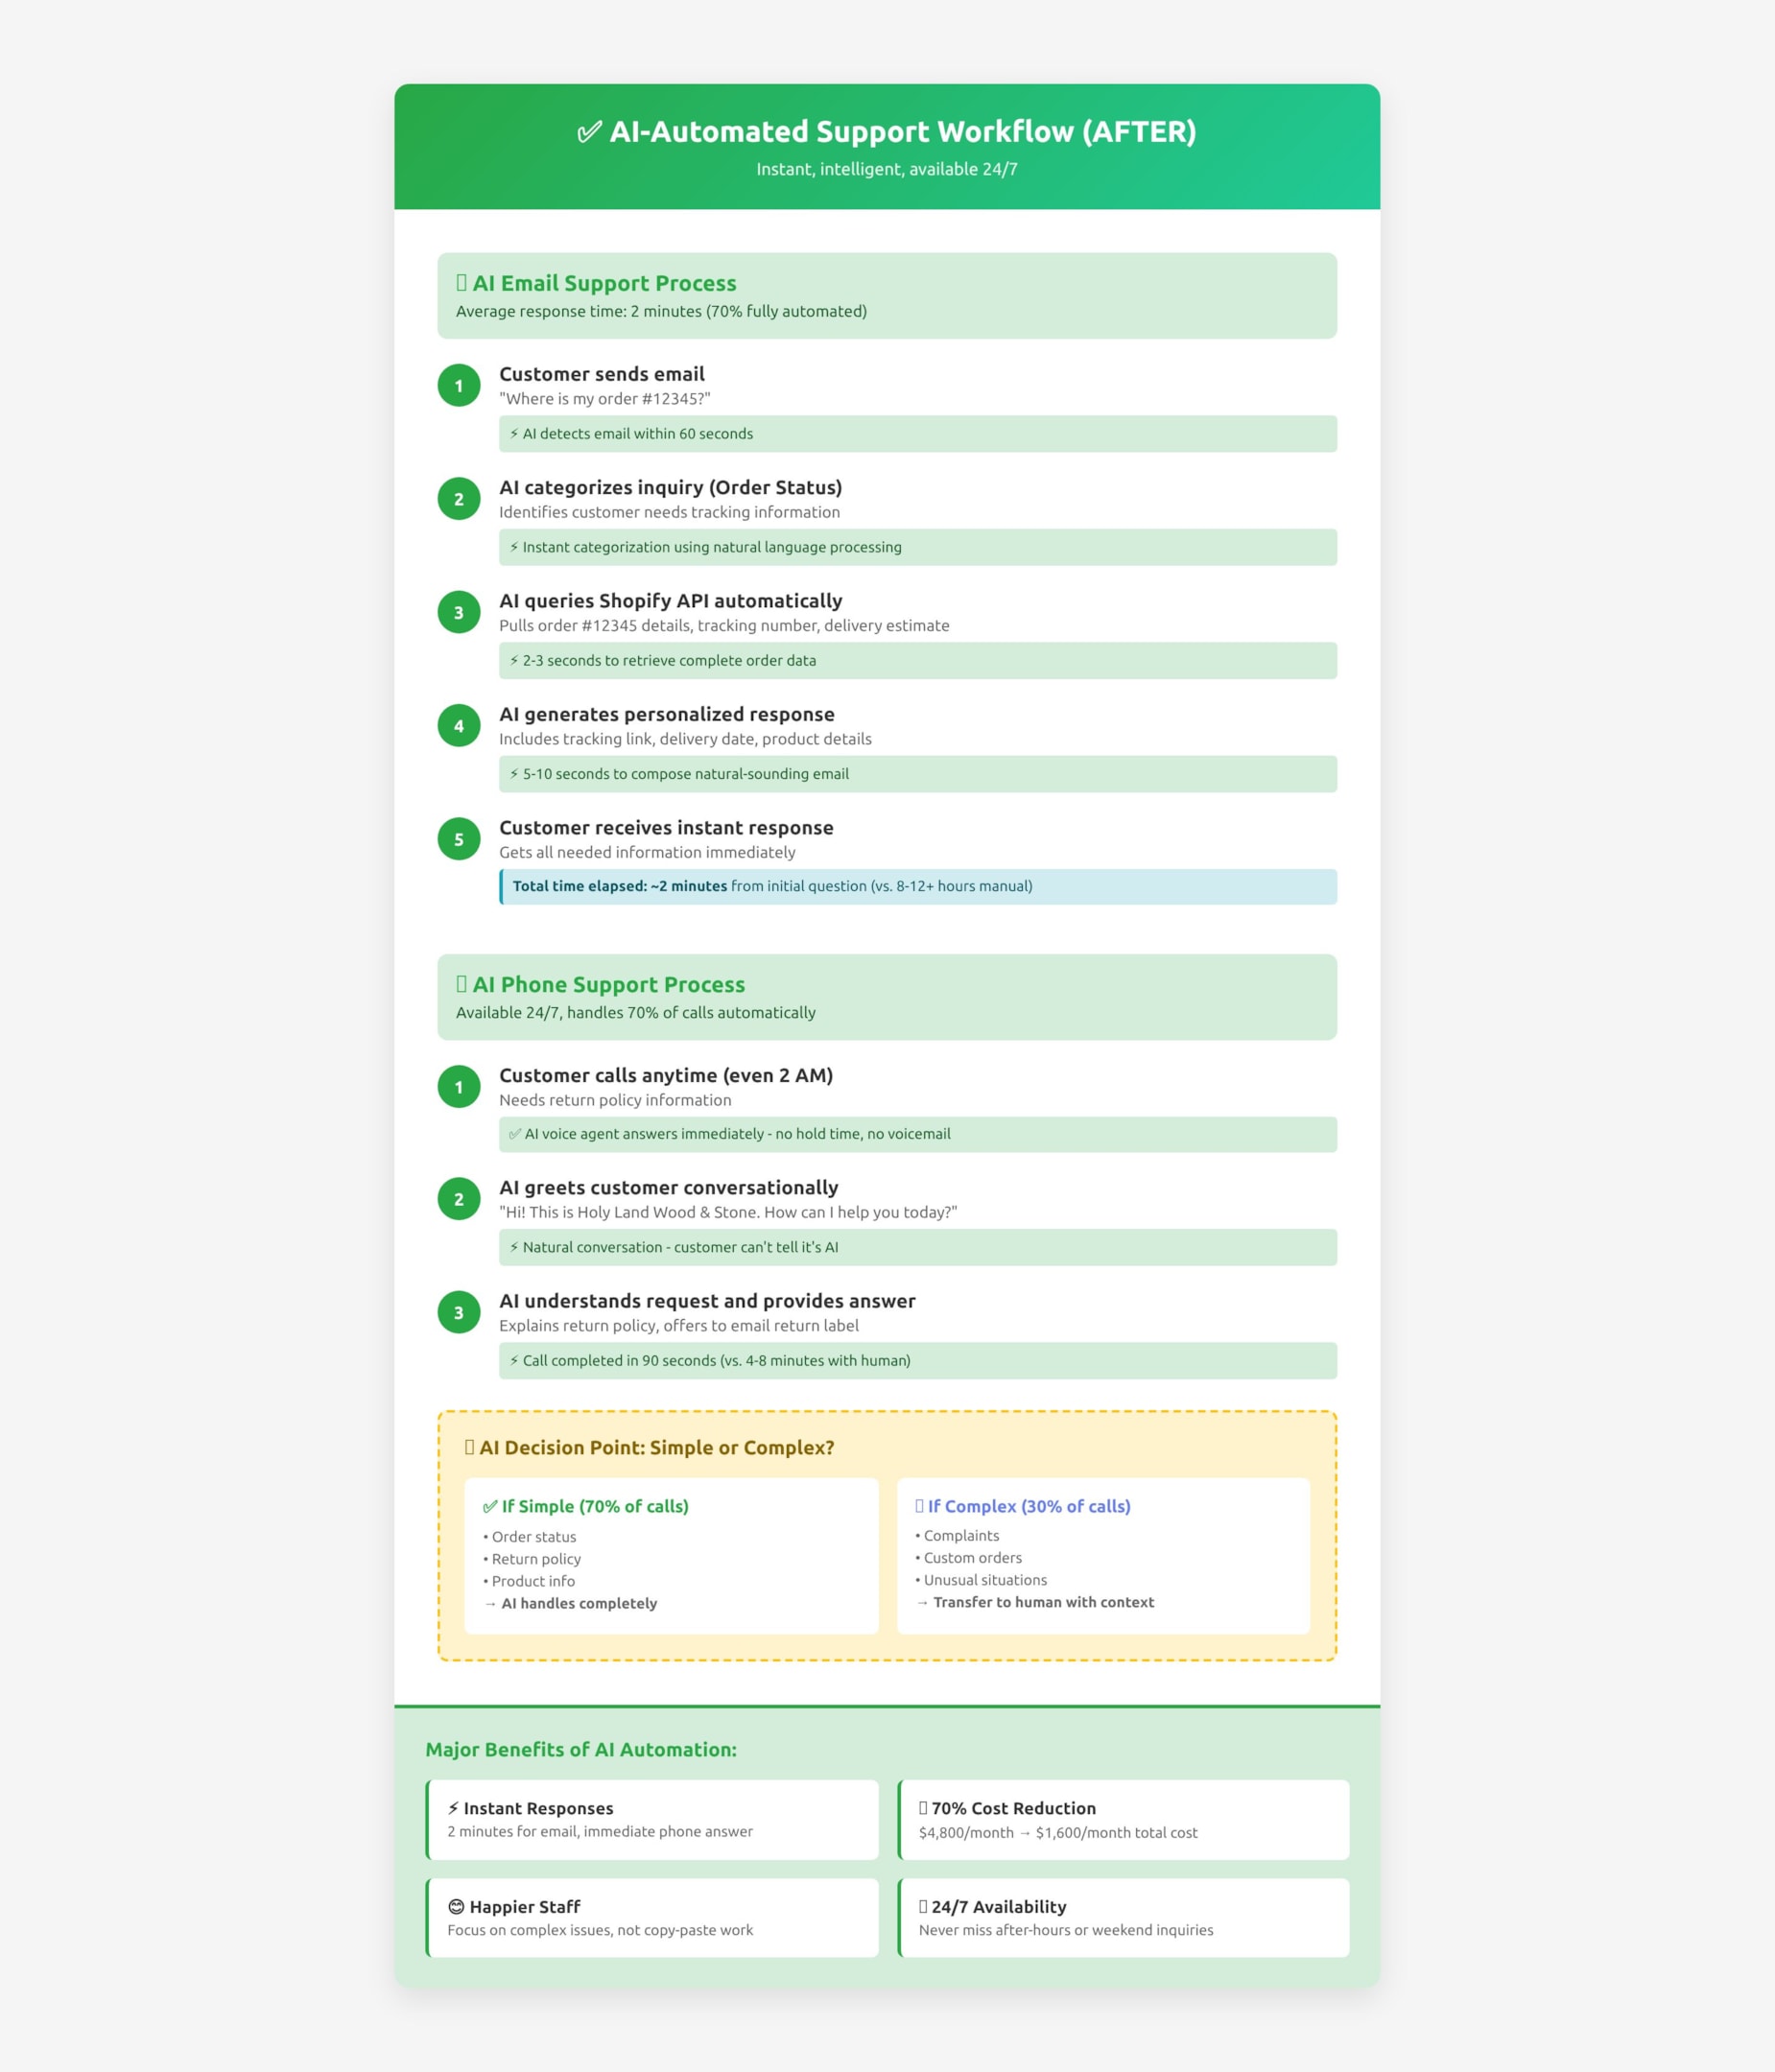Click Needs return policy information text
1775x2072 pixels.
click(615, 1100)
